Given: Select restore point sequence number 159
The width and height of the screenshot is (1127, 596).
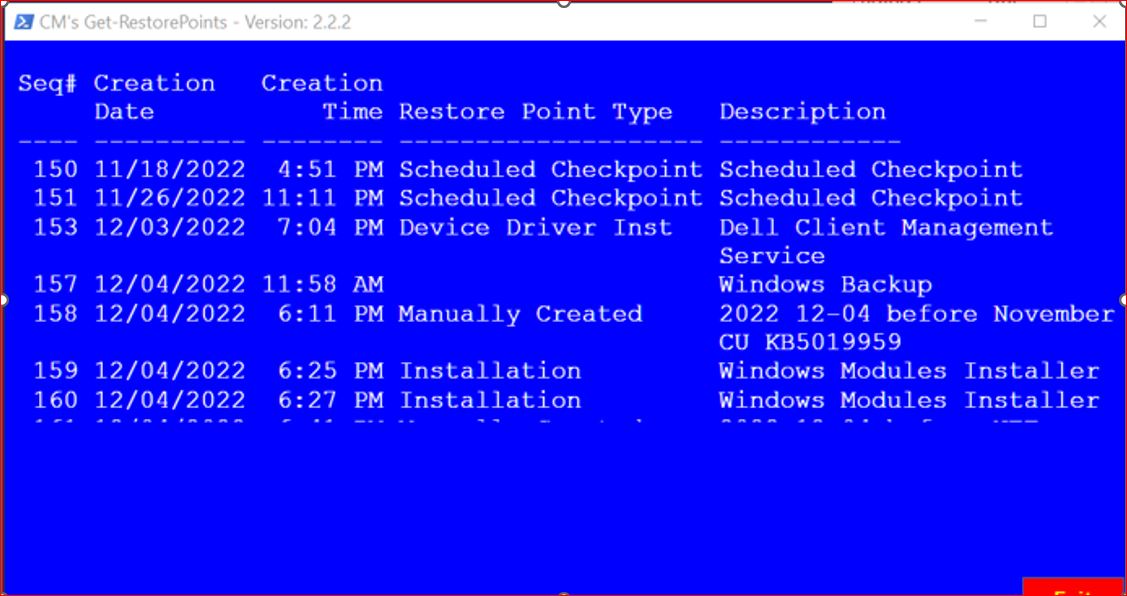Looking at the screenshot, I should point(55,371).
